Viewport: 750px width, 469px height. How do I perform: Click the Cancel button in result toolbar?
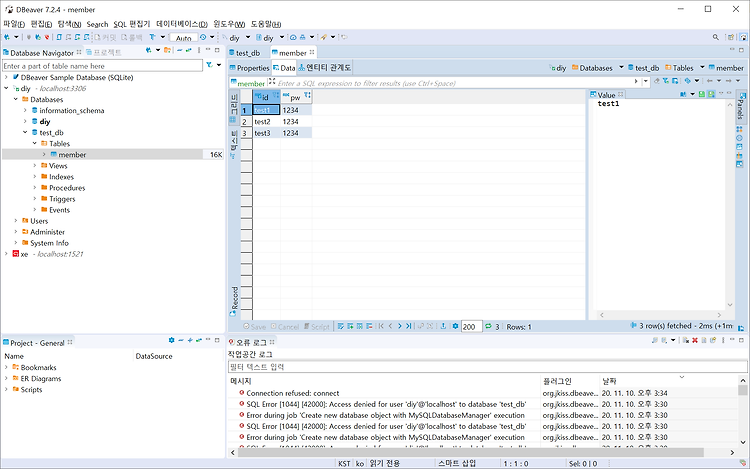(285, 327)
